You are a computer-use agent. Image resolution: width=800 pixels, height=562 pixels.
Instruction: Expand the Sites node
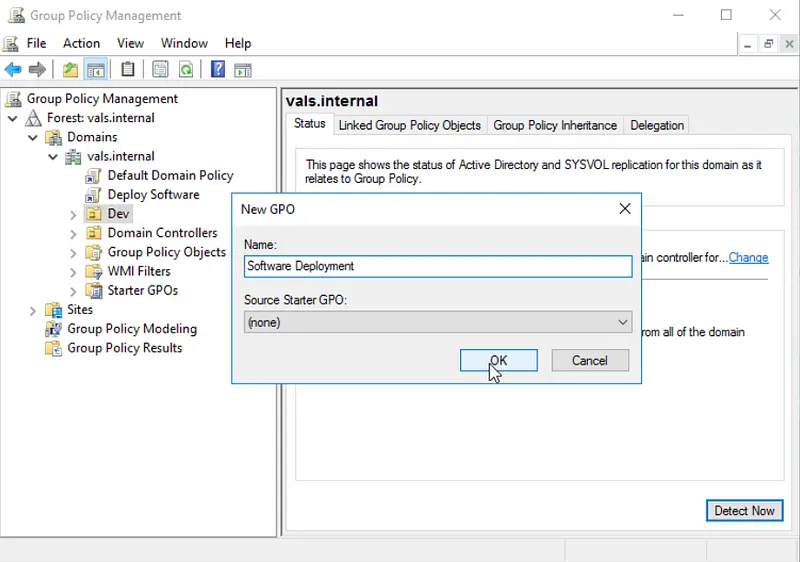click(x=33, y=311)
